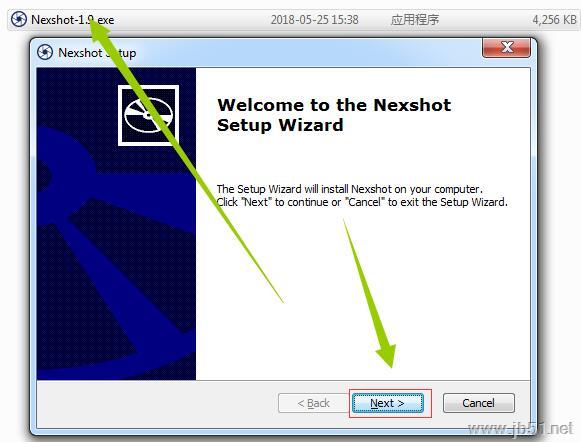Screen dimensions: 581x442
Task: Click the 4,256 KB file size
Action: (554, 20)
